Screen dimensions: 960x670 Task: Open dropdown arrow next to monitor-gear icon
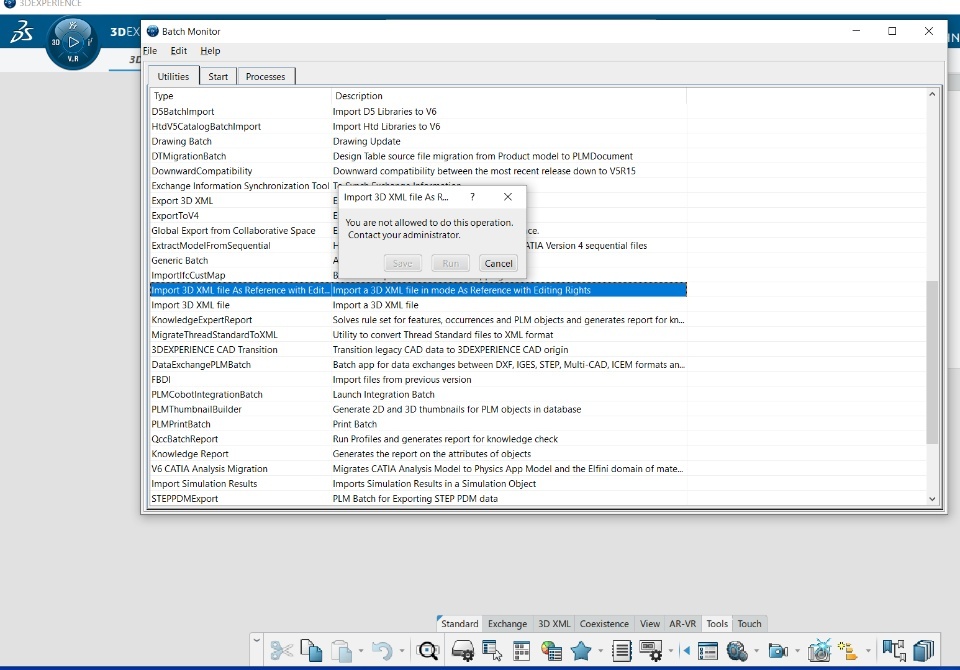tap(670, 650)
